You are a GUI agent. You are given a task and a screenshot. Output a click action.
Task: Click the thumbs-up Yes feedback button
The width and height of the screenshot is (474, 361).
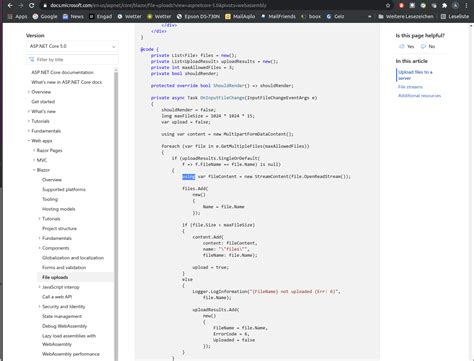coord(407,46)
